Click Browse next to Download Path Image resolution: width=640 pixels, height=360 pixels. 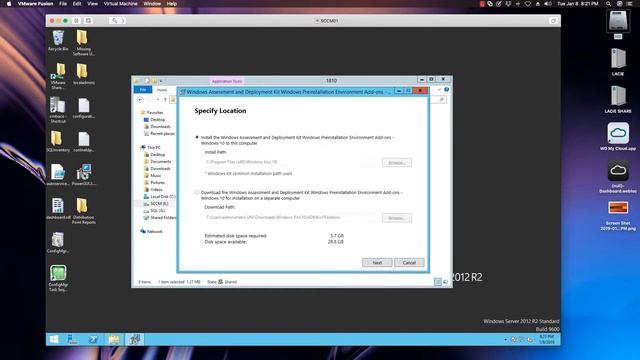[396, 218]
